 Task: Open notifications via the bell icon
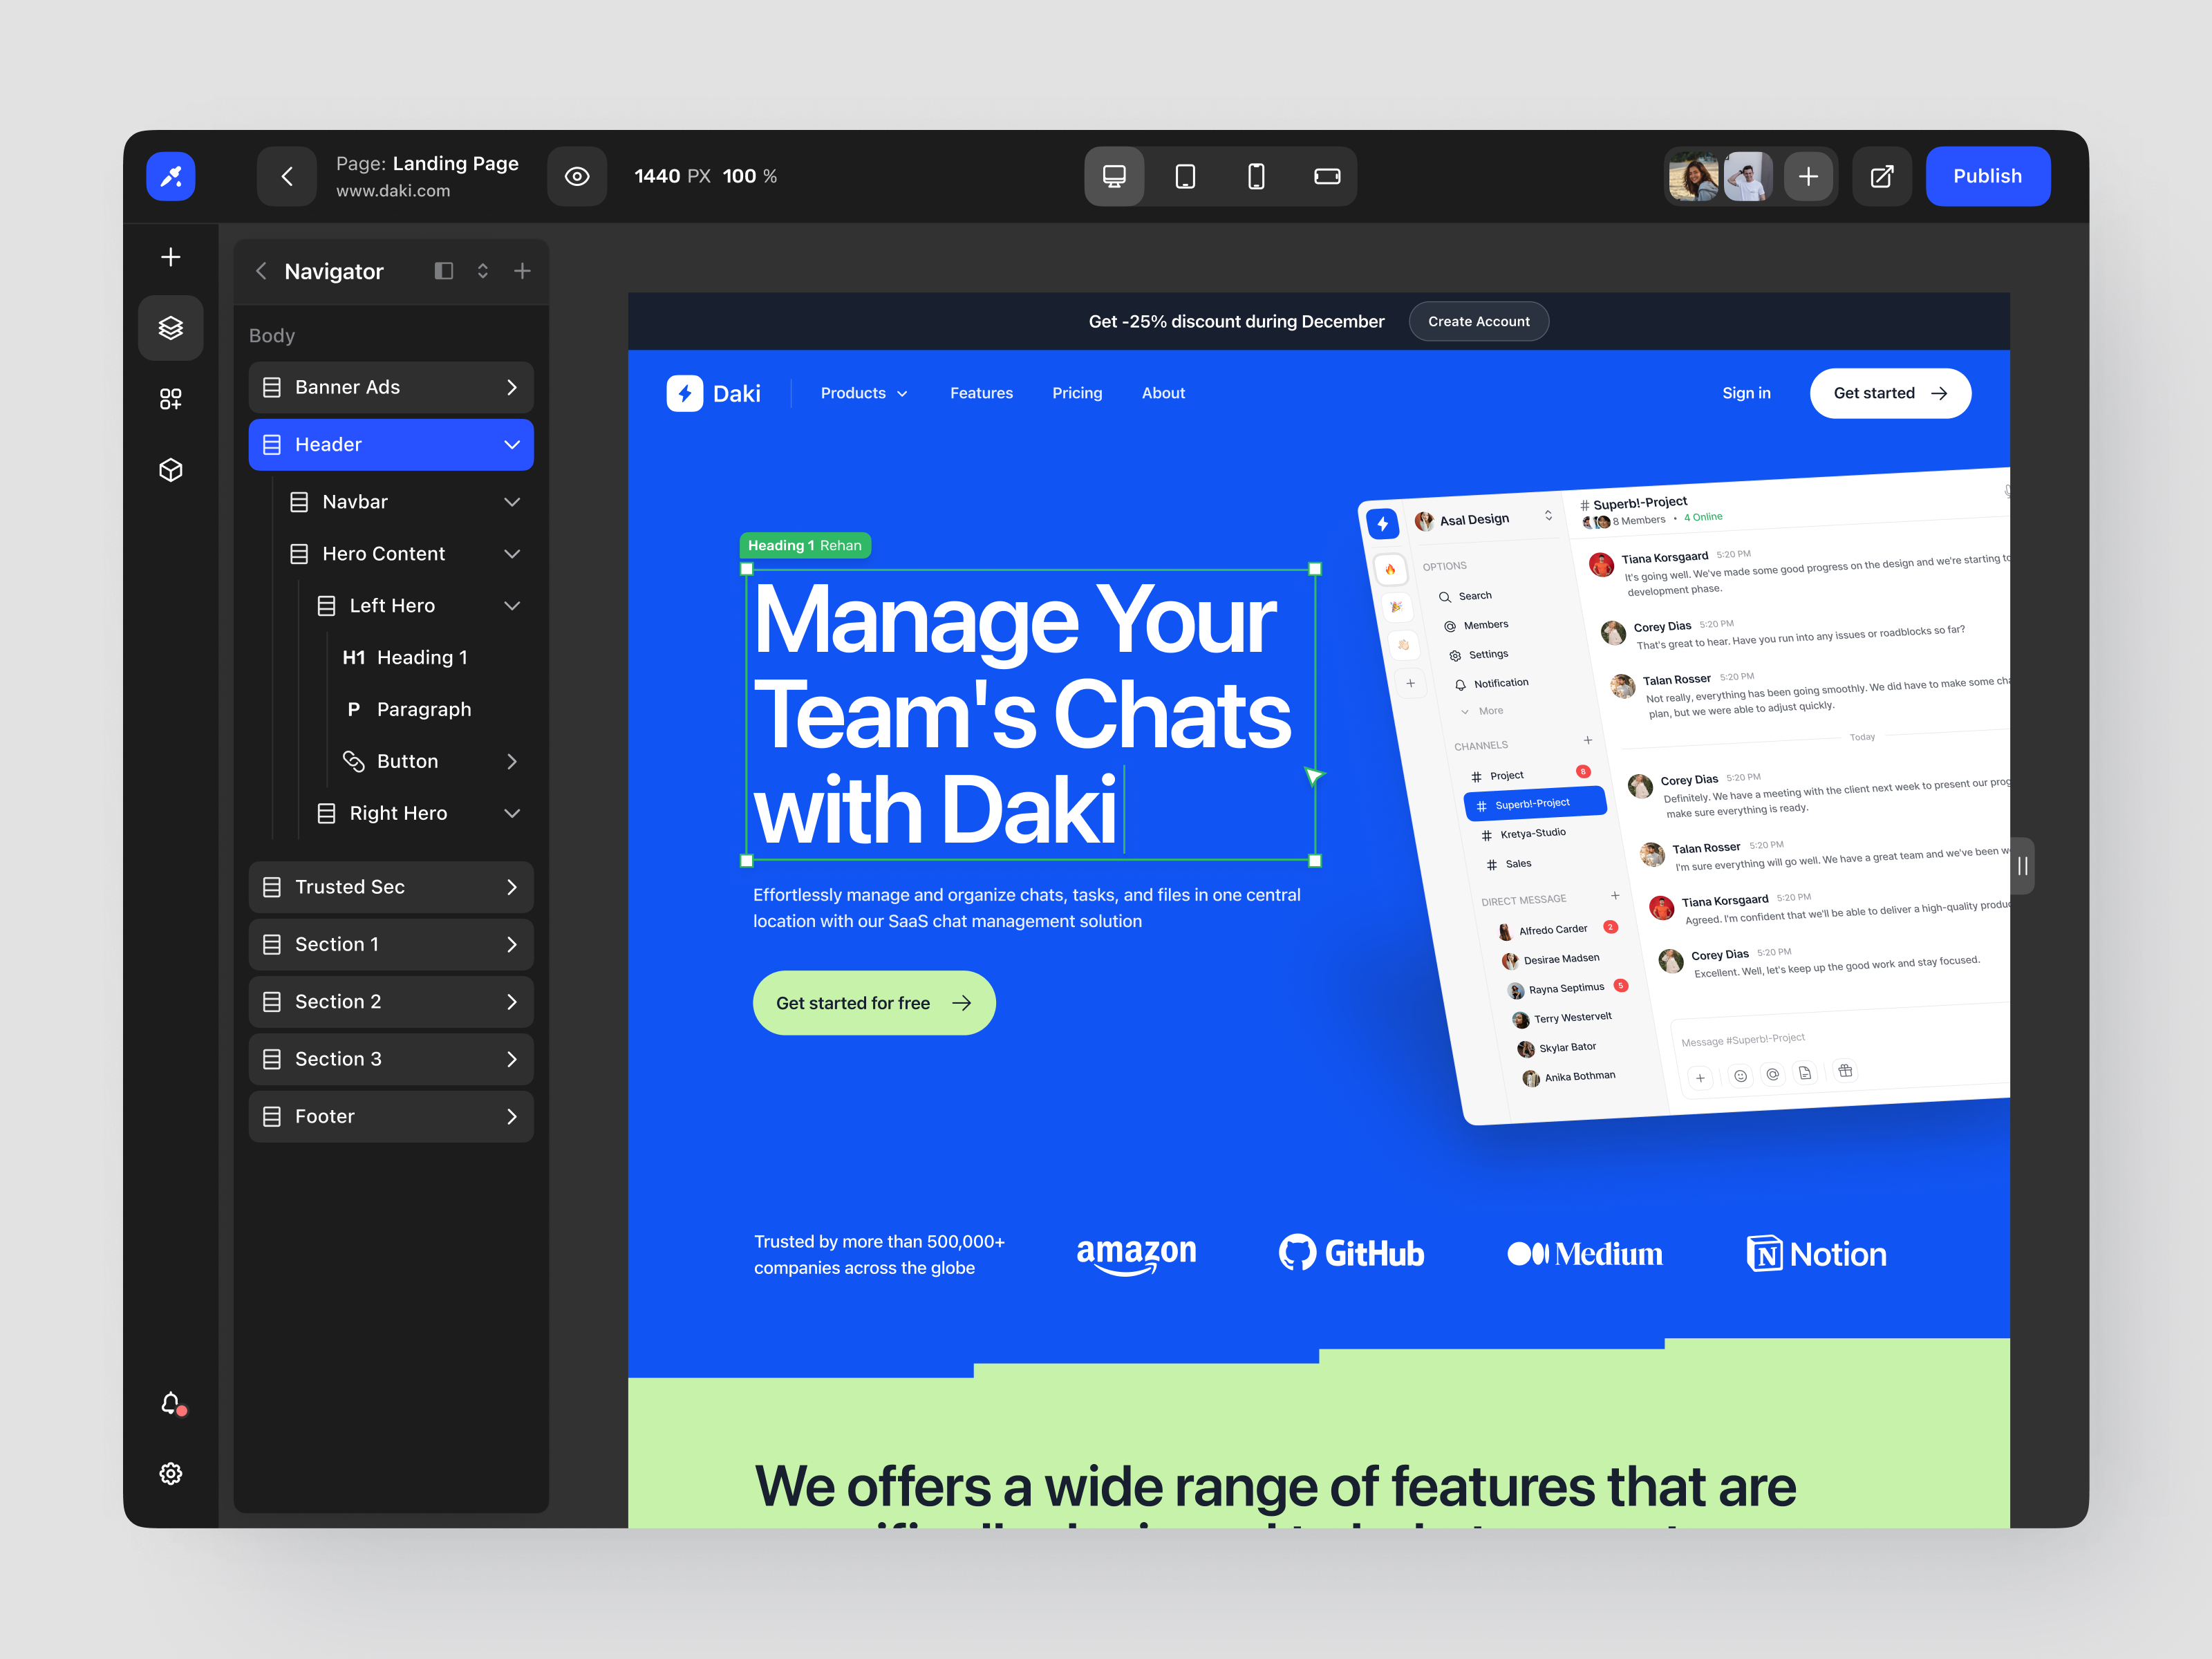pyautogui.click(x=170, y=1404)
